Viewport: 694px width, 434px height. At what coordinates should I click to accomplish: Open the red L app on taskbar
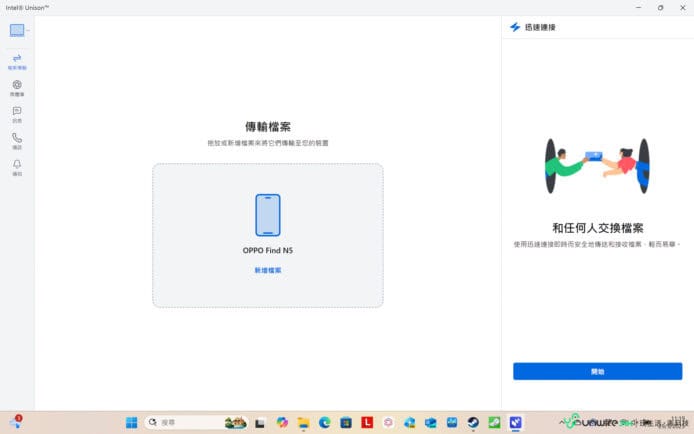click(367, 422)
